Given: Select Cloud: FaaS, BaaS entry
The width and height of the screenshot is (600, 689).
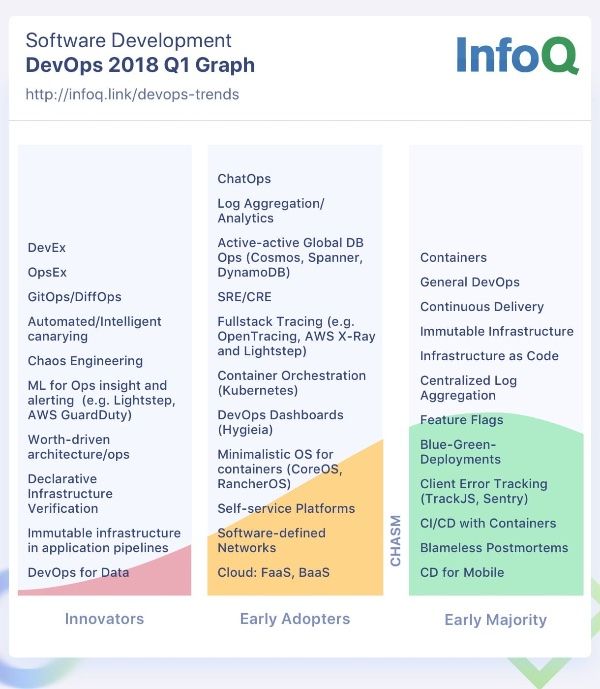Looking at the screenshot, I should tap(273, 573).
